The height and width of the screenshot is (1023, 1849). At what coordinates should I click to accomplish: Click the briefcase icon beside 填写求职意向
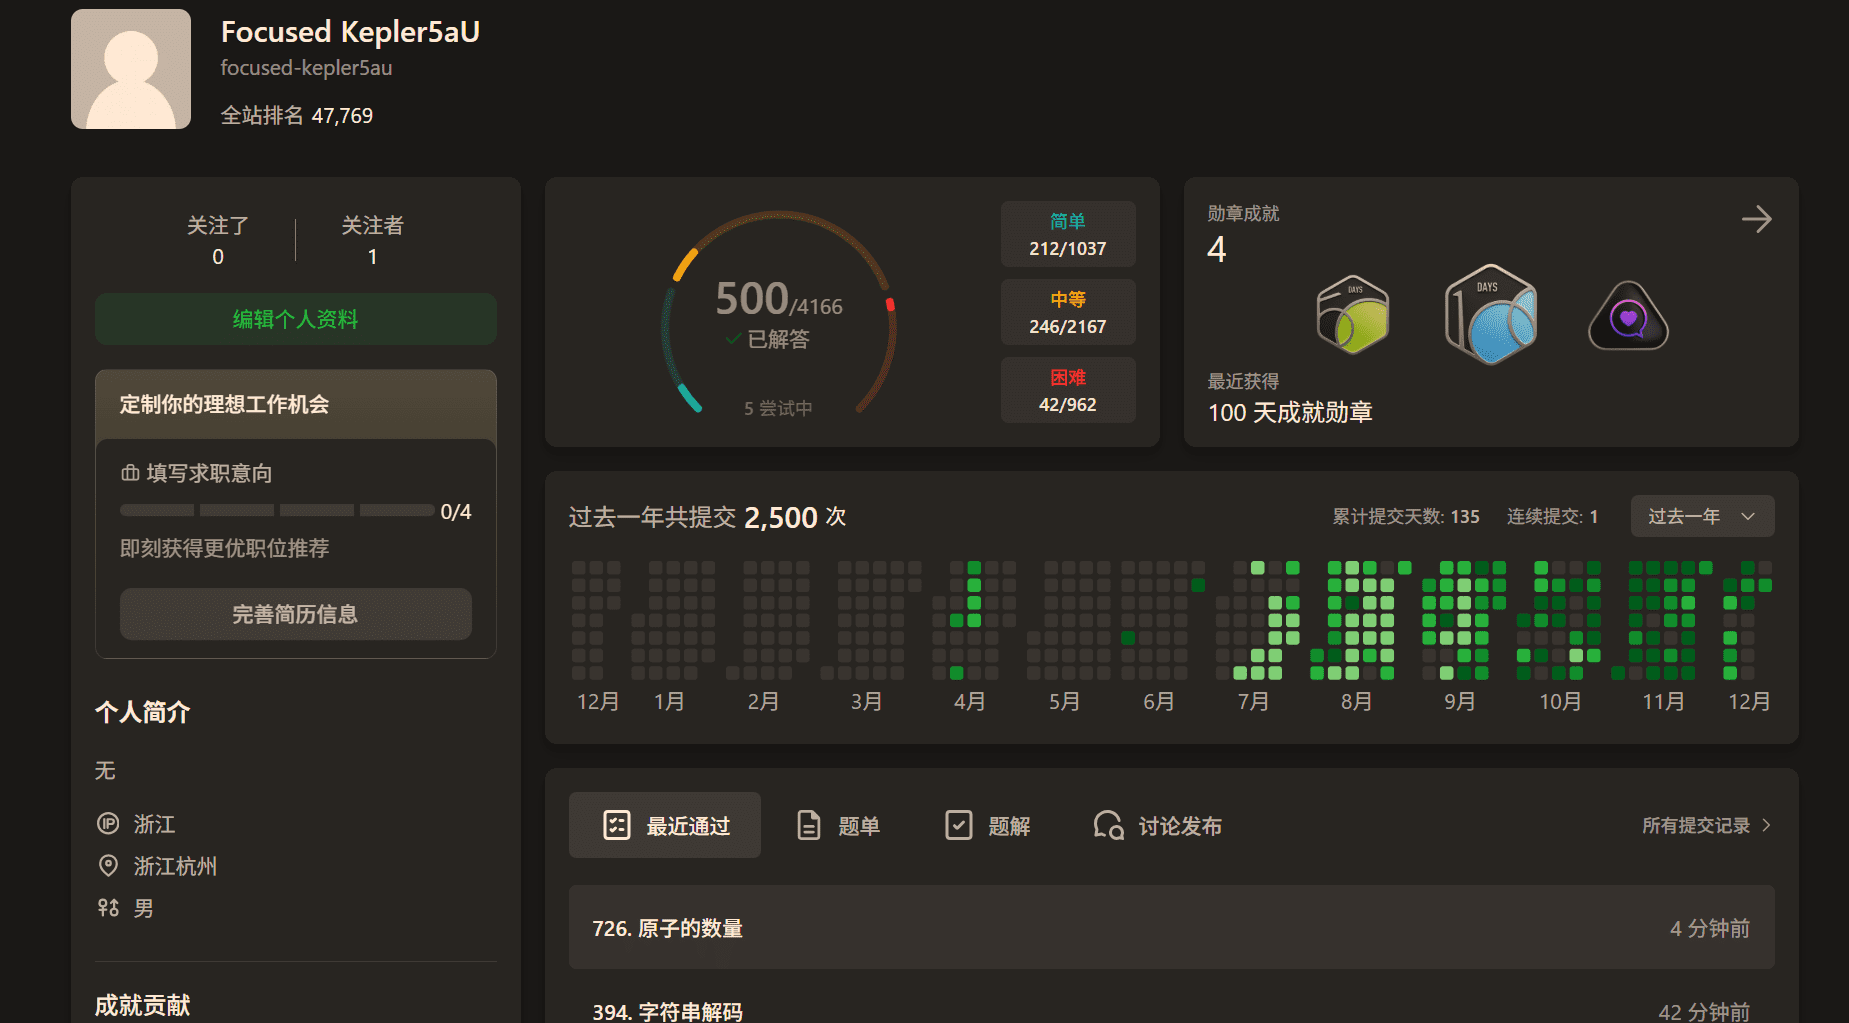(x=130, y=473)
